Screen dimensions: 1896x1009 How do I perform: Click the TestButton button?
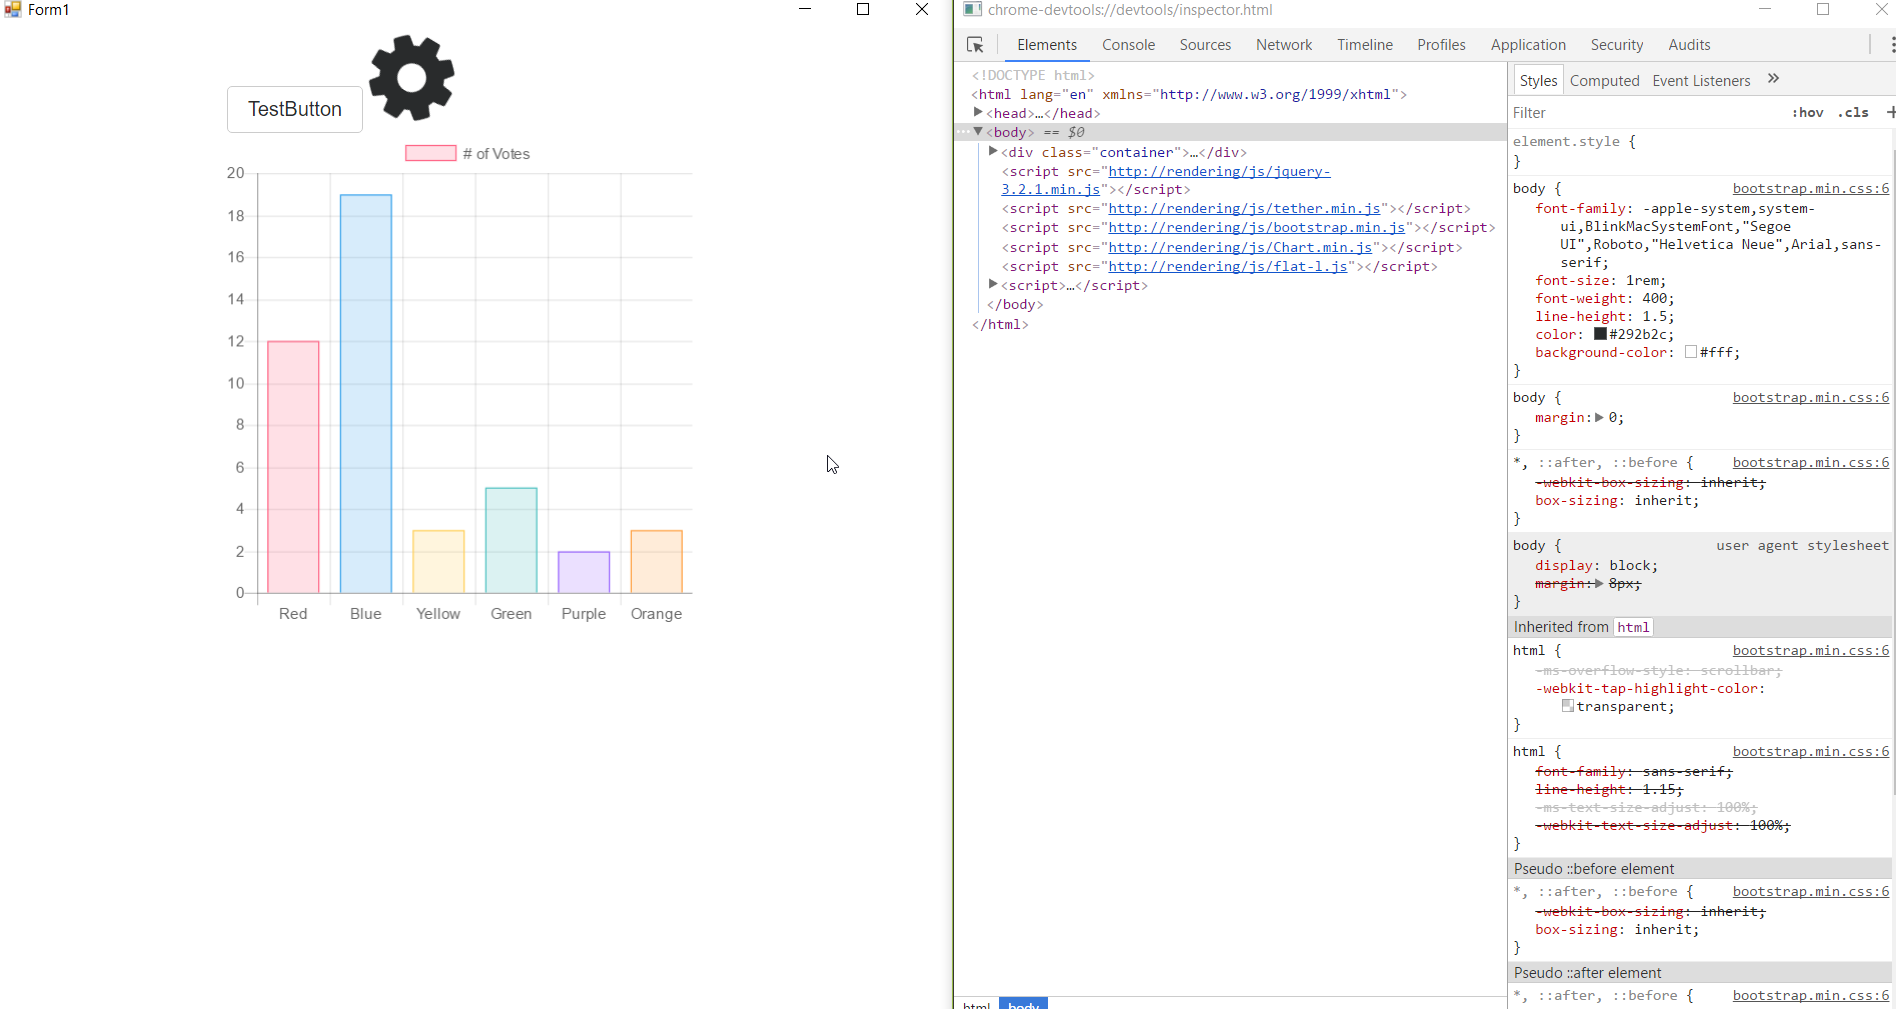tap(295, 109)
